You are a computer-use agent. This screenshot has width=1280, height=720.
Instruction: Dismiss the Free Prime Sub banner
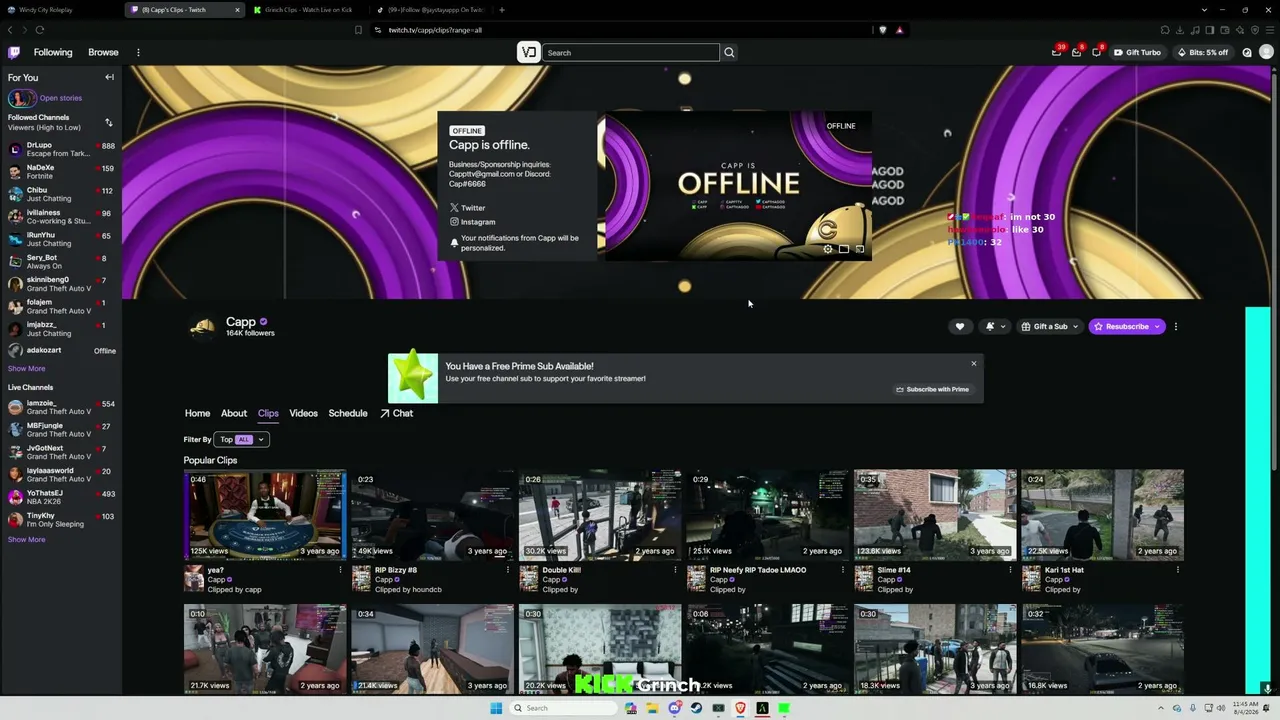click(973, 363)
